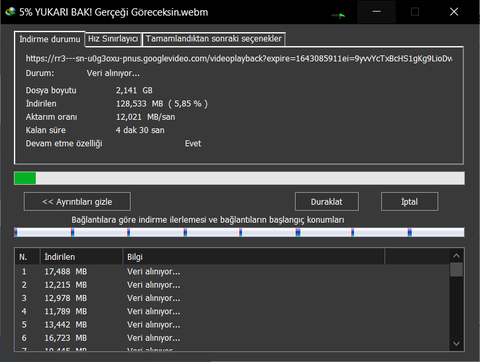Click the connections segment progress bar
This screenshot has width=480, height=362.
click(239, 232)
